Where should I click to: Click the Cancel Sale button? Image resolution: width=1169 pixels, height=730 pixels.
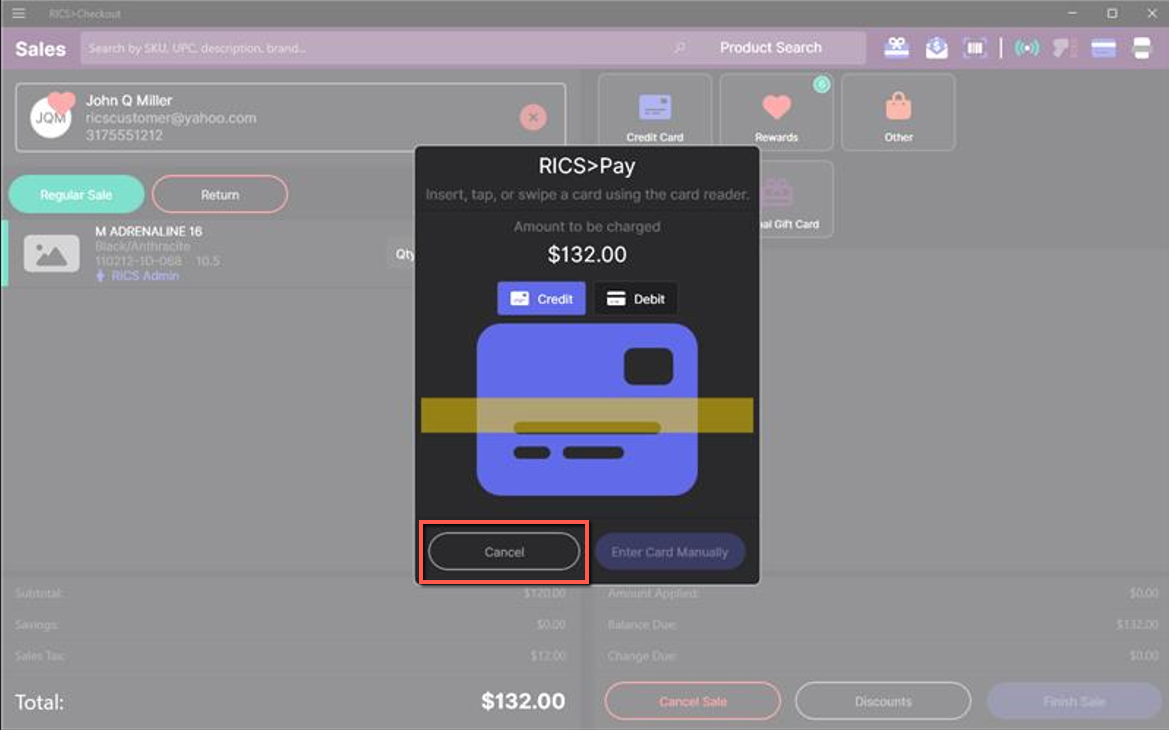(693, 702)
